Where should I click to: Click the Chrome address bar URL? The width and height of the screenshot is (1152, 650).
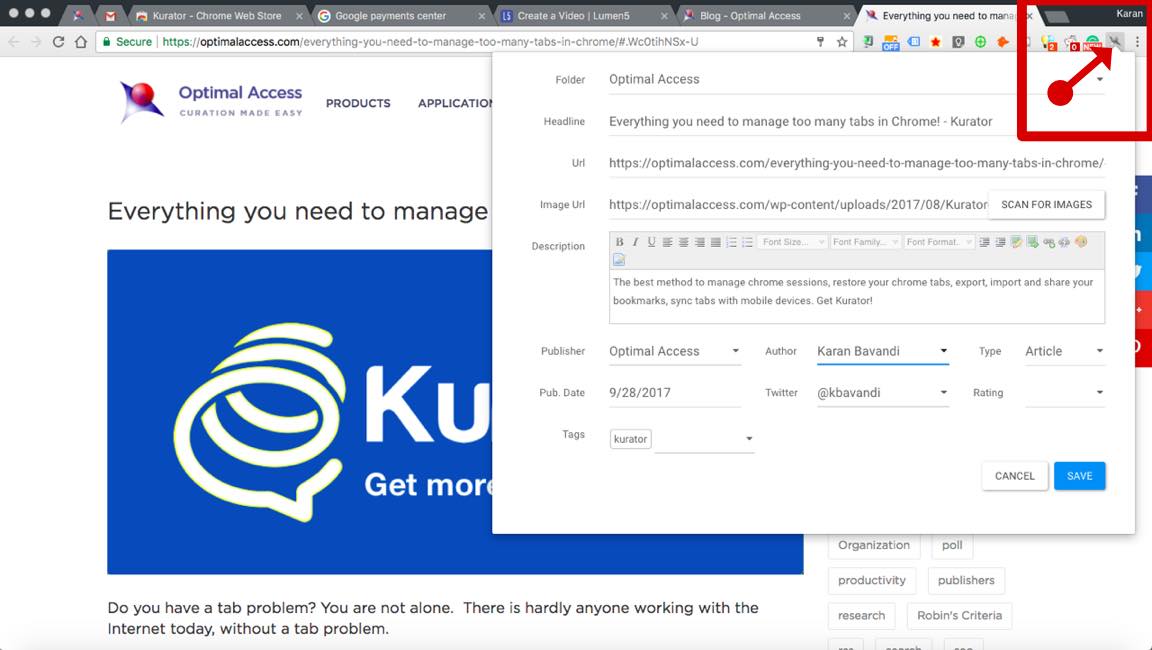coord(430,42)
